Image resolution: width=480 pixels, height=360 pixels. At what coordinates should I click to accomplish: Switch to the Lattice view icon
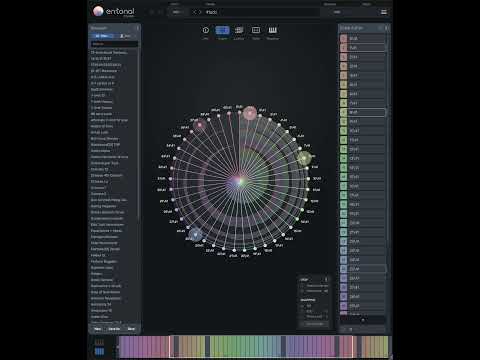[239, 30]
